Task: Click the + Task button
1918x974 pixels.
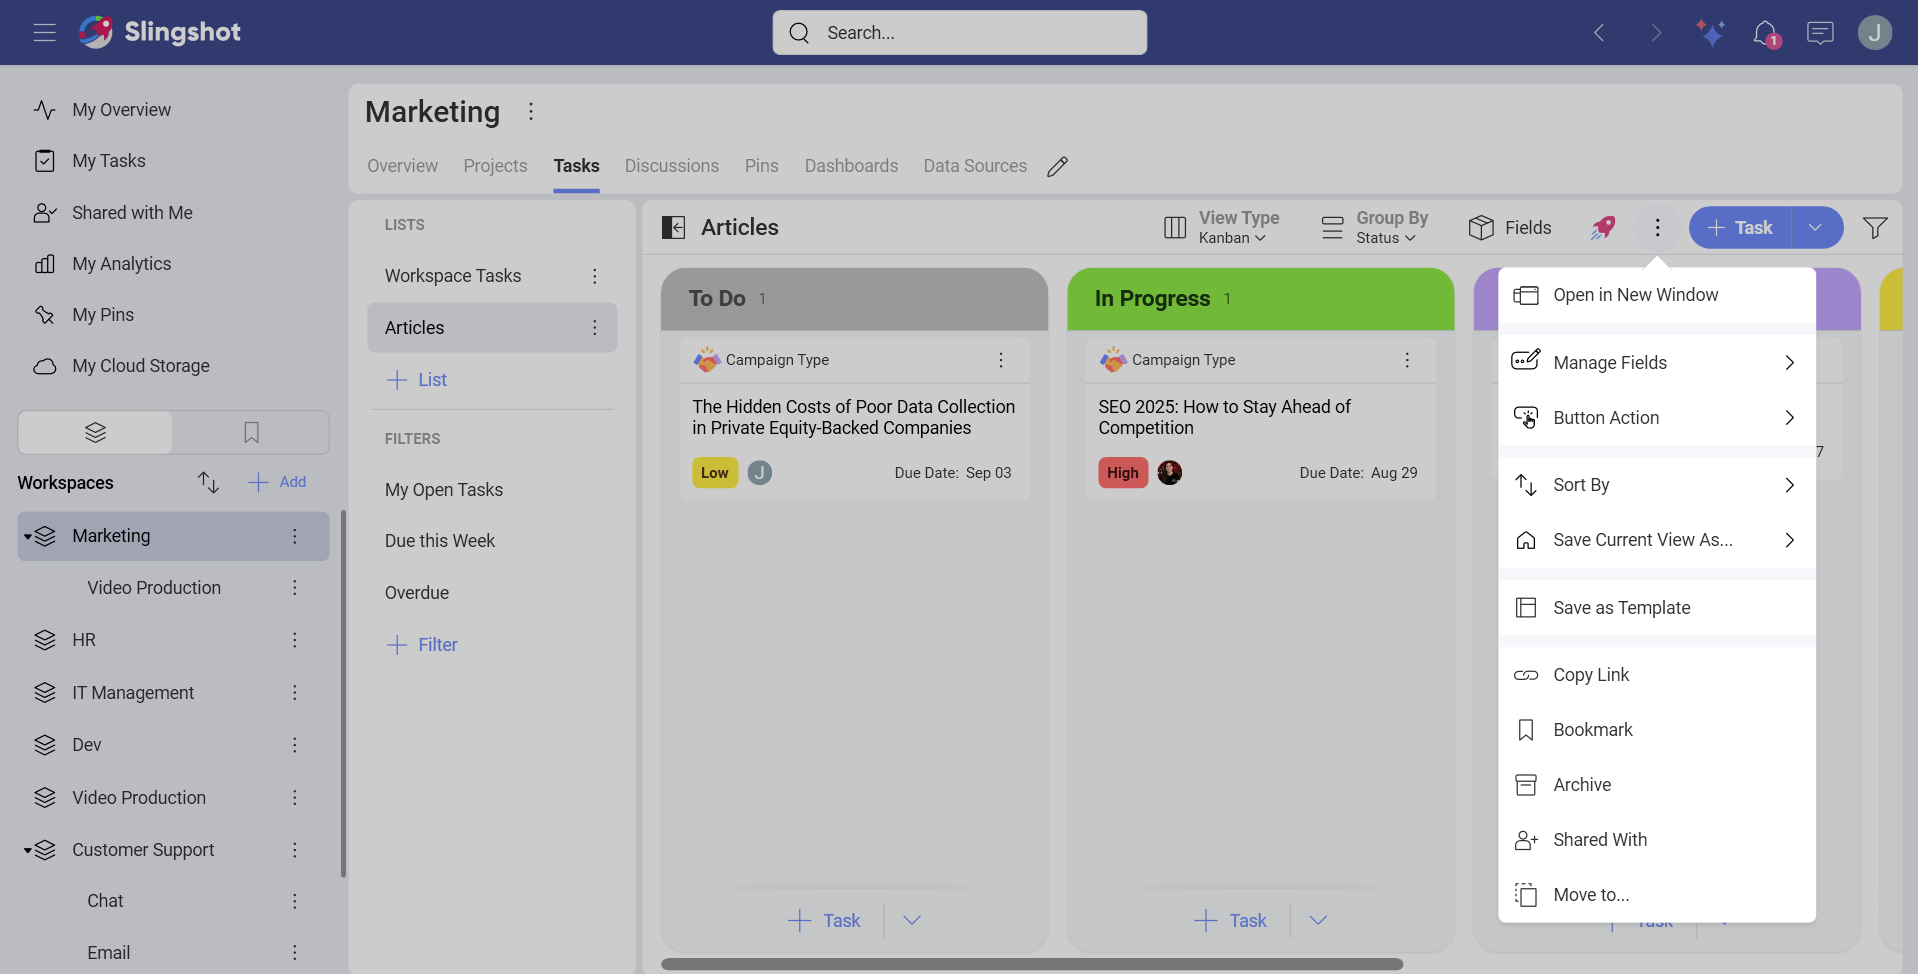Action: [1741, 227]
